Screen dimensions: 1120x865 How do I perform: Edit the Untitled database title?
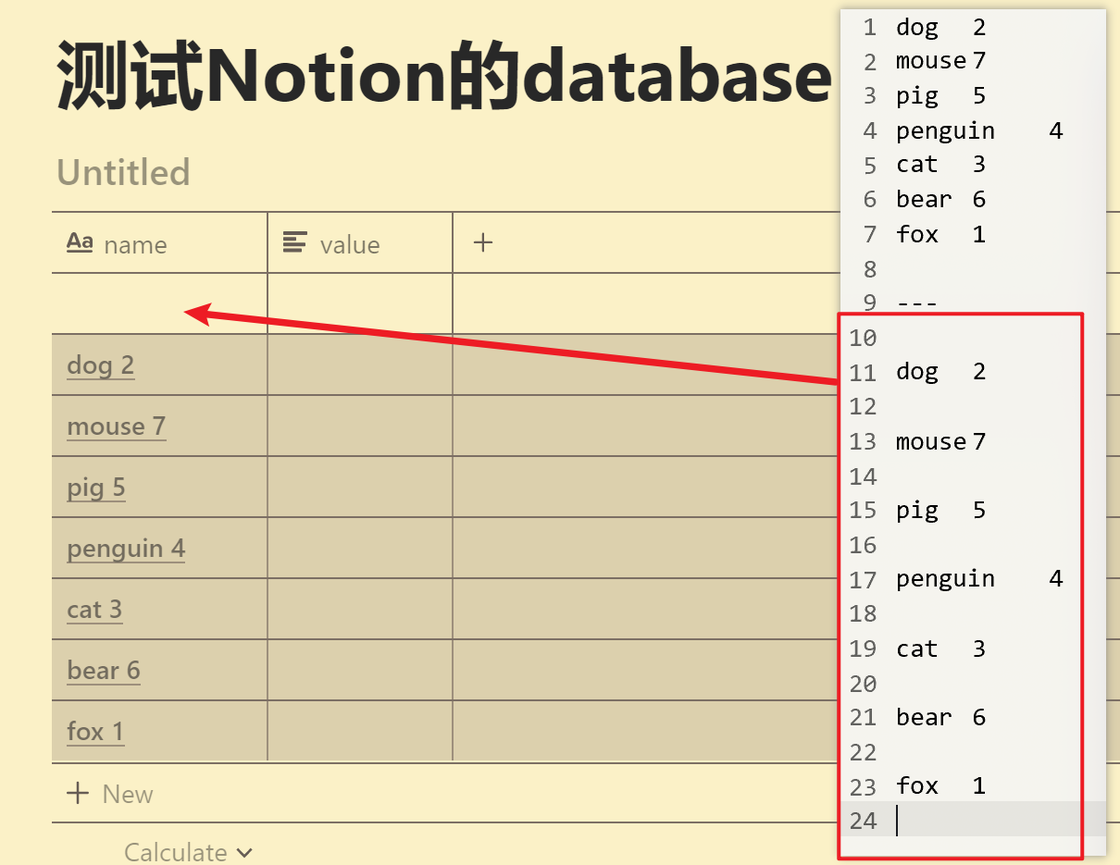point(124,172)
